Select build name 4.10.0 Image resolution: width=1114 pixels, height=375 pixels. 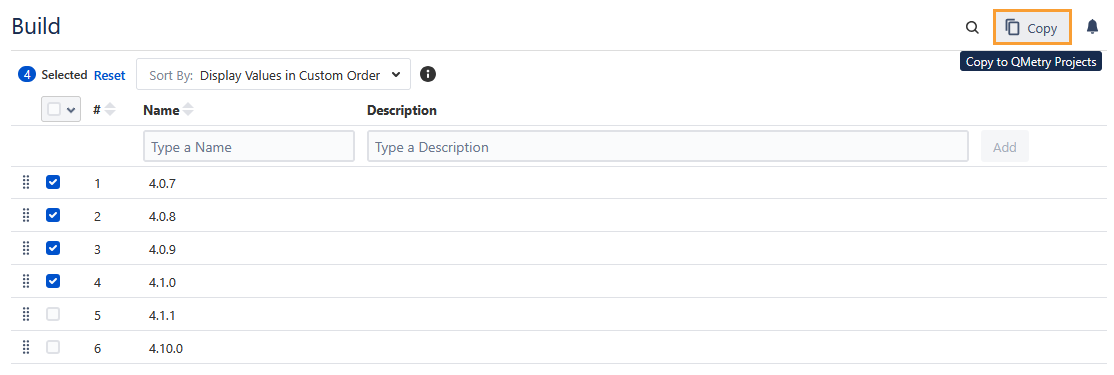[x=166, y=349]
